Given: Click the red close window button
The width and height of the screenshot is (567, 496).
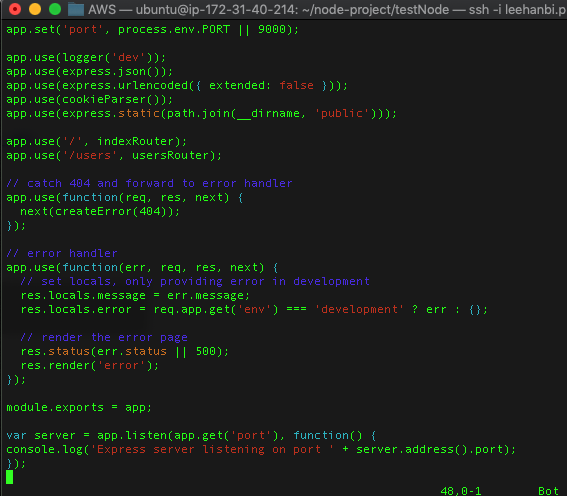Looking at the screenshot, I should coord(15,9).
